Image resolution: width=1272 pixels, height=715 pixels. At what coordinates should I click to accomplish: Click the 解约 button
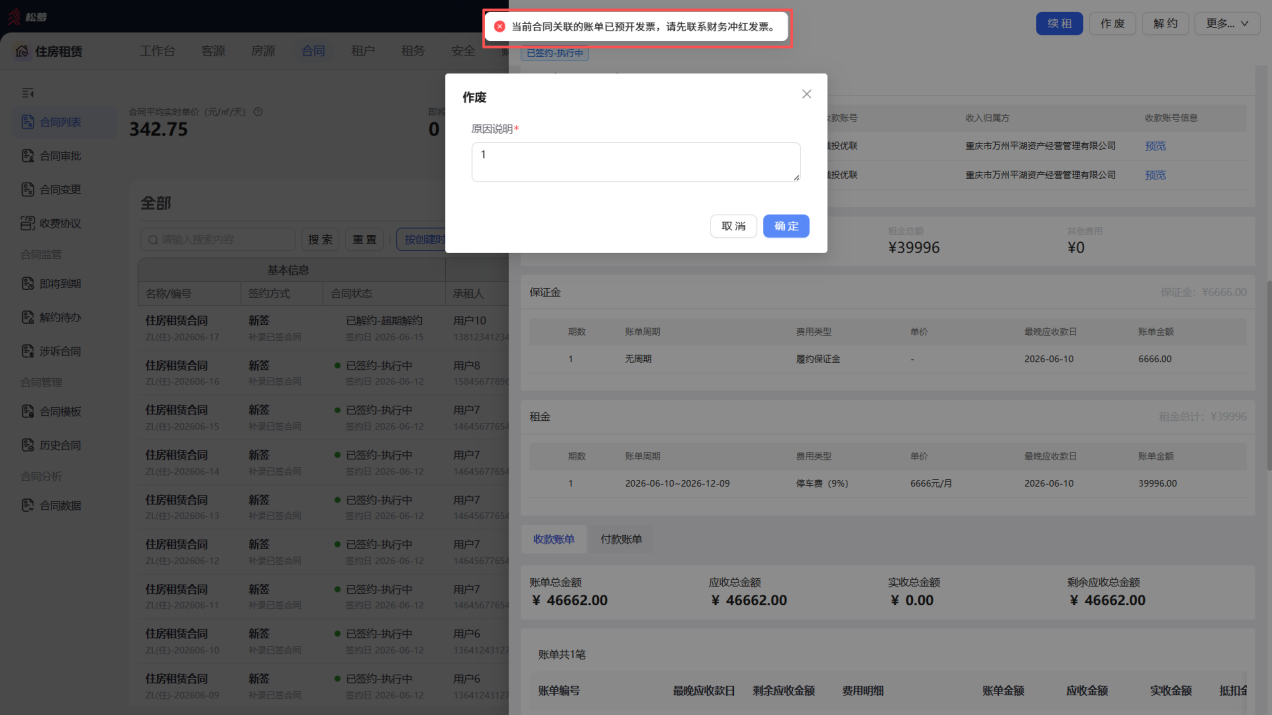(x=1165, y=23)
